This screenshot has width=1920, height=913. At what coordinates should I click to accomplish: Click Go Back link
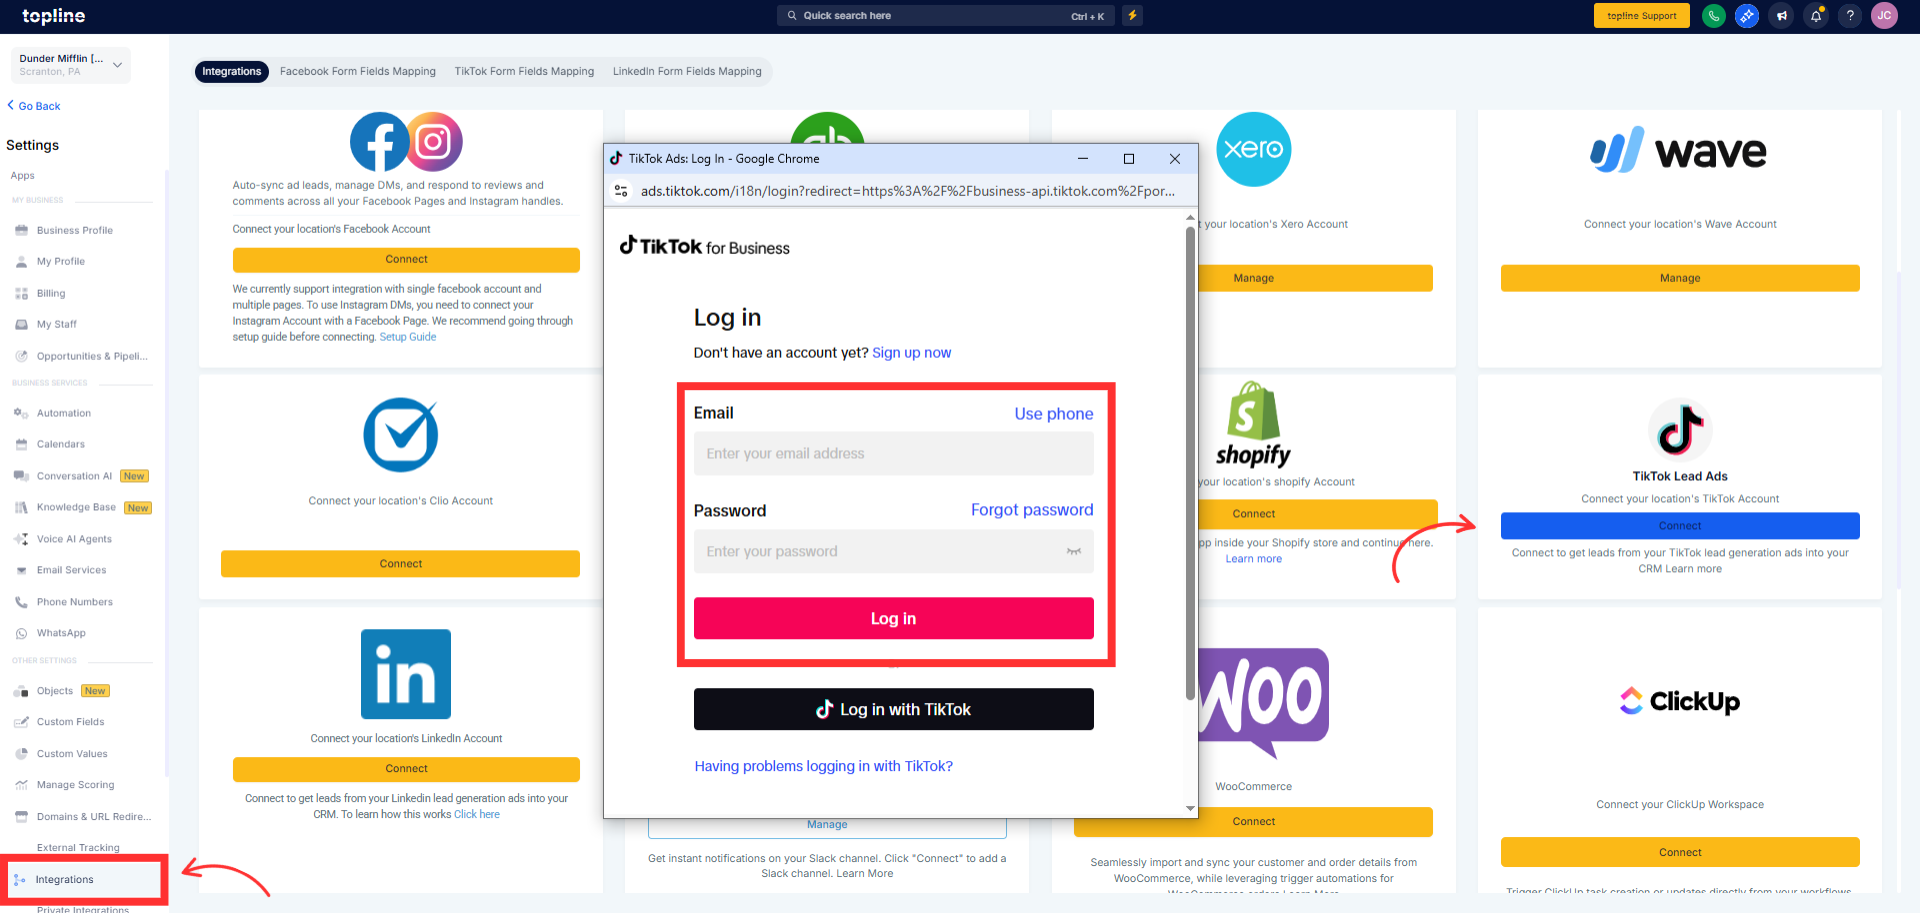point(34,106)
